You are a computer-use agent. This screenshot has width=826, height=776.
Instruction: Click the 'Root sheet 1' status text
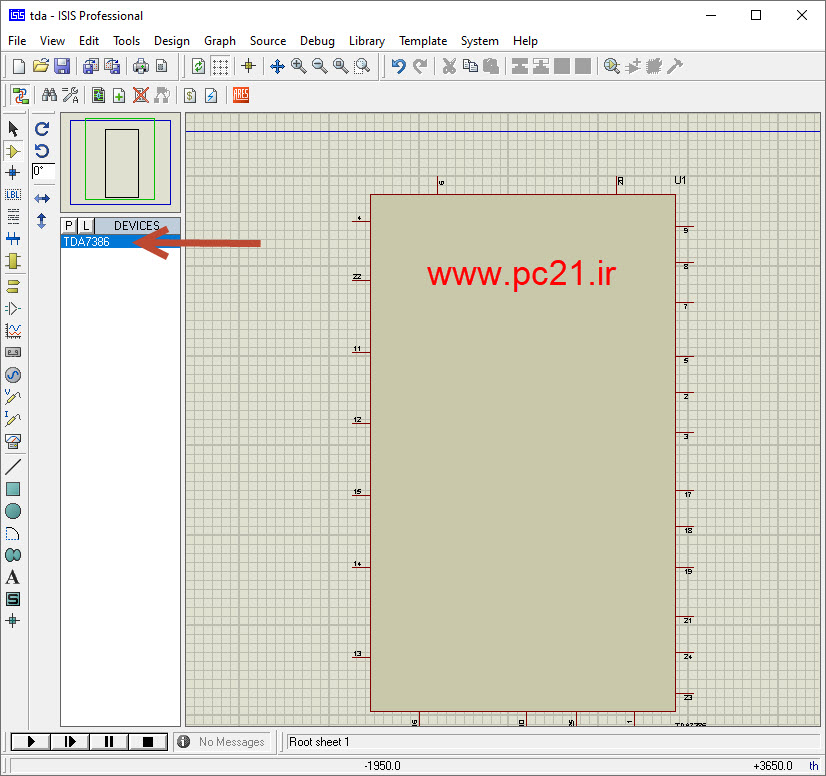(319, 742)
